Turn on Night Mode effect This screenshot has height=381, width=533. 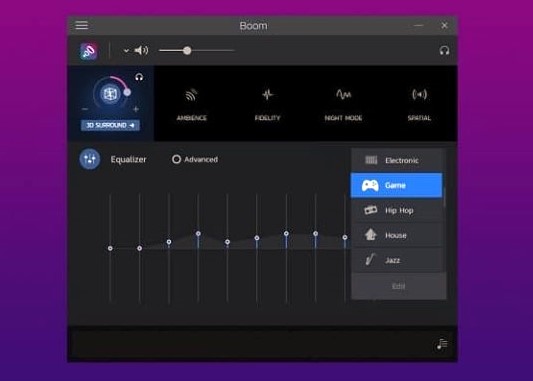click(x=343, y=104)
